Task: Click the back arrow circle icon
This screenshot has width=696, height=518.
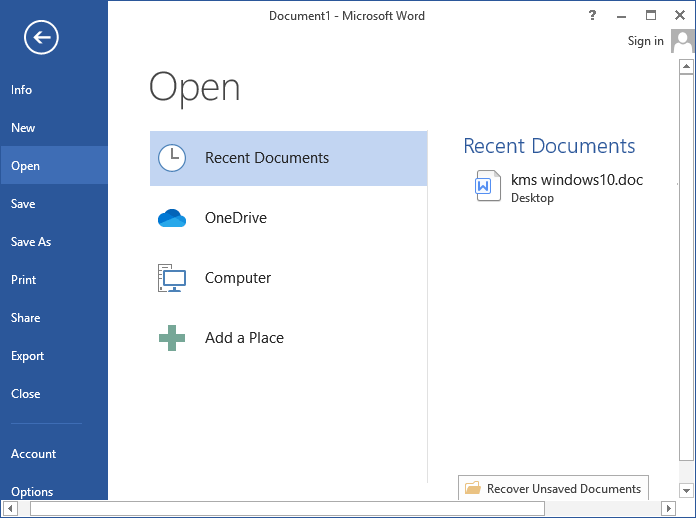Action: 43,38
